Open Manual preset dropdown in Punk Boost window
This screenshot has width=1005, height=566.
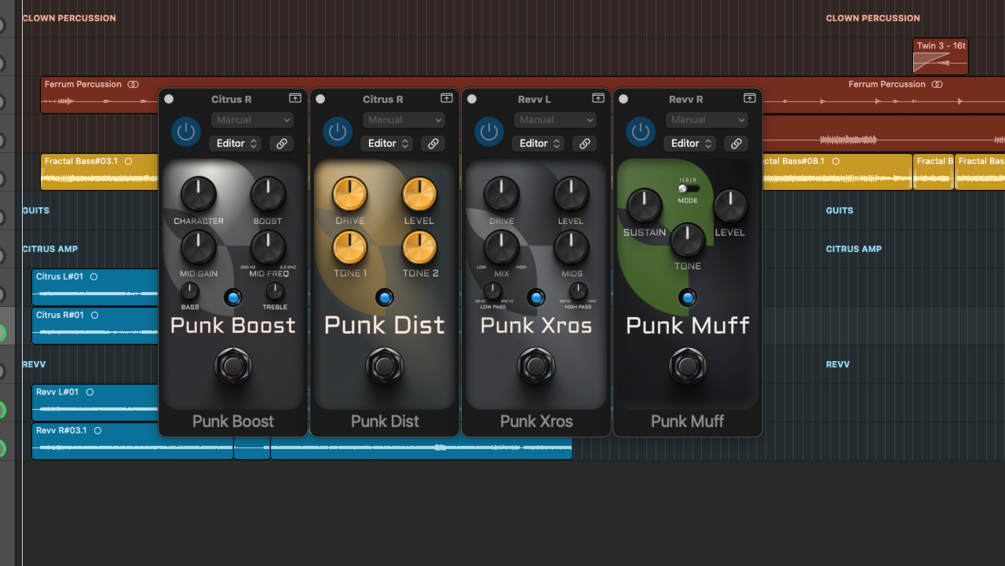[x=252, y=120]
